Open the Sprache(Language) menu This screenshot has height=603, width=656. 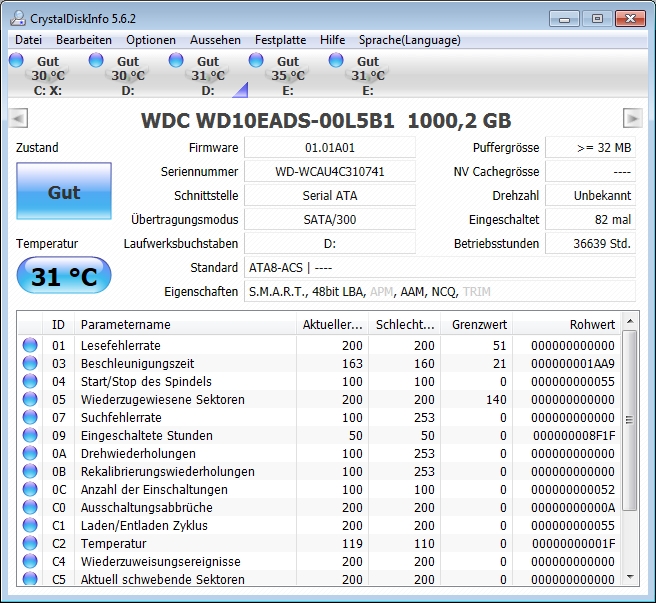coord(410,40)
